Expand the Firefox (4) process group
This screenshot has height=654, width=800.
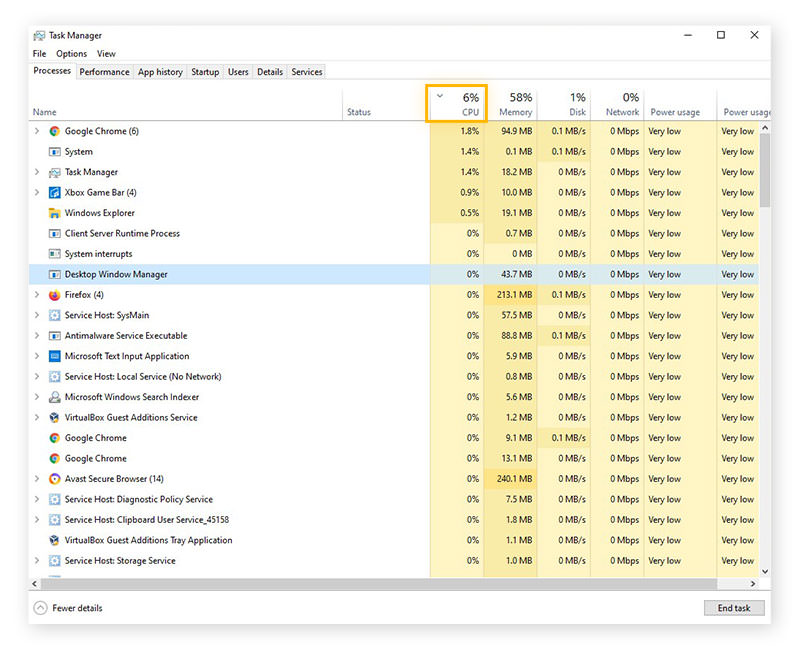click(x=37, y=294)
